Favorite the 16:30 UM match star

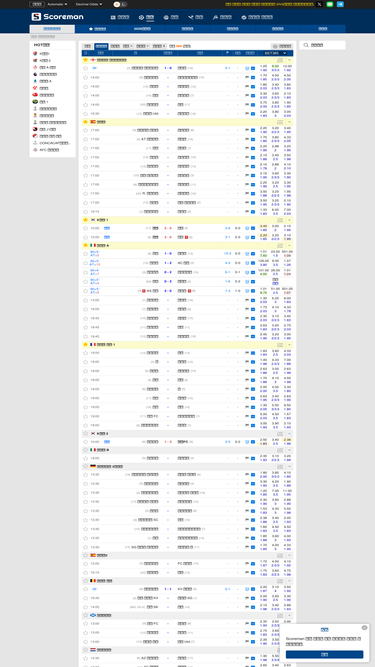pyautogui.click(x=85, y=114)
